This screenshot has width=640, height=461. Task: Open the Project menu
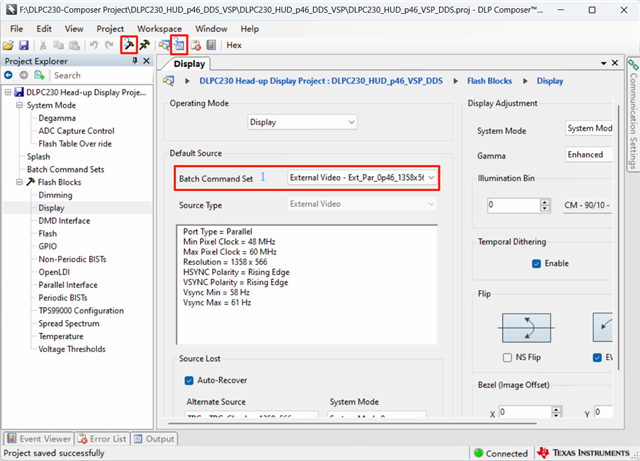point(110,29)
